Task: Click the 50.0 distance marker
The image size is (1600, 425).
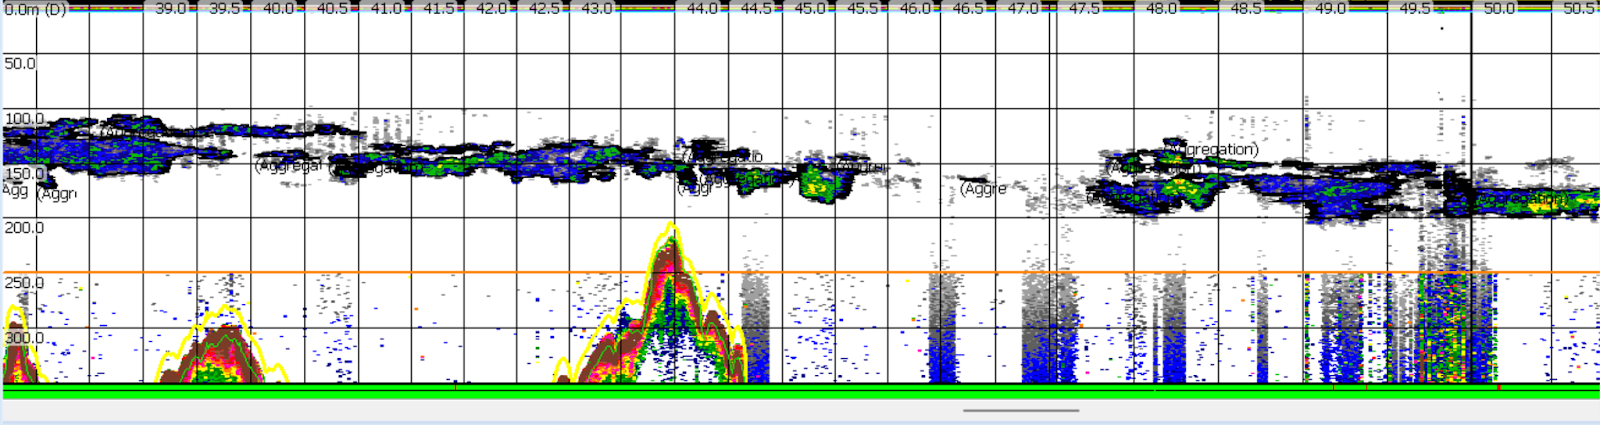Action: tap(1499, 8)
